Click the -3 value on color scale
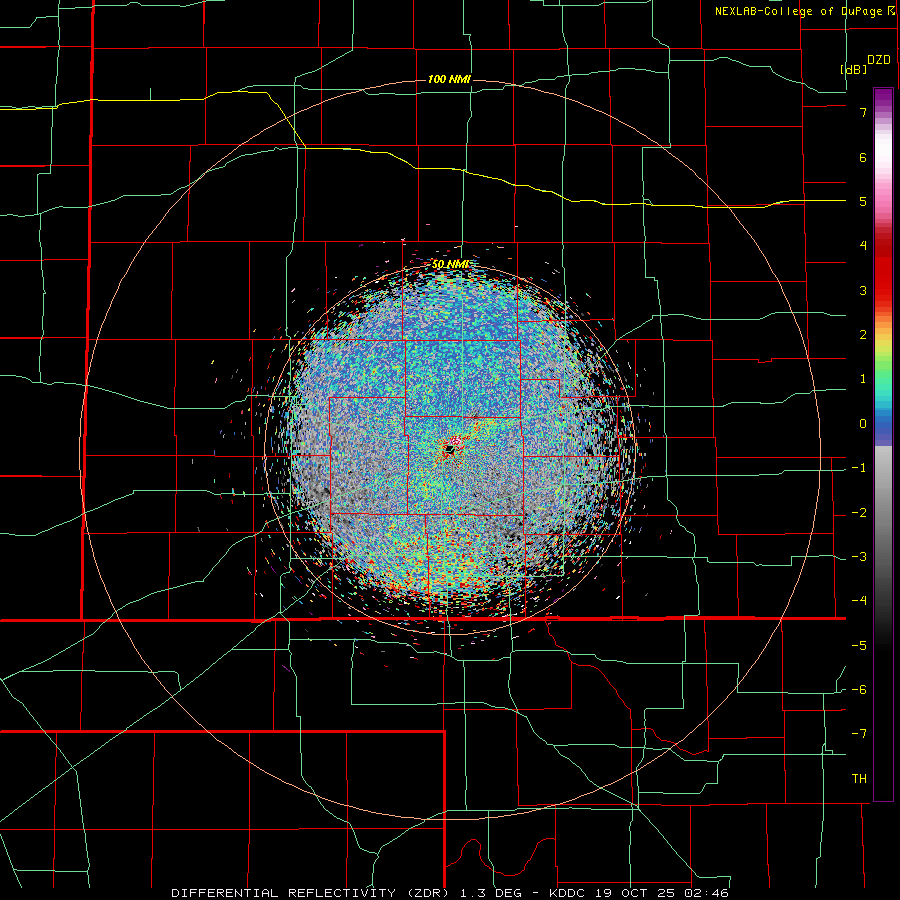900x900 pixels. pos(859,557)
